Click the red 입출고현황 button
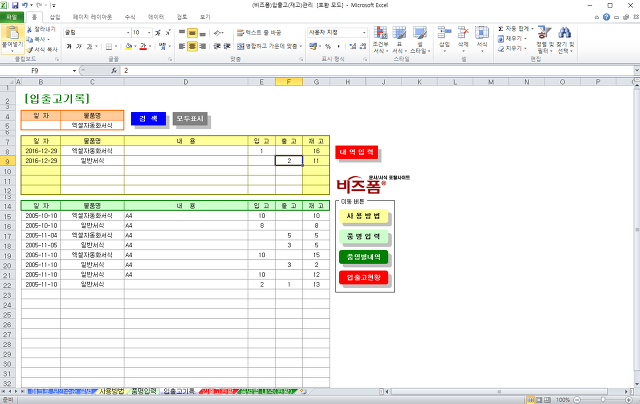Image resolution: width=640 pixels, height=404 pixels. [363, 277]
